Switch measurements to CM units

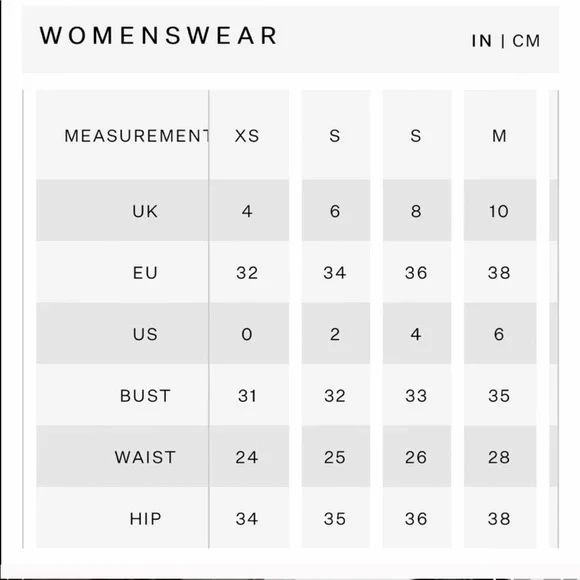point(526,41)
